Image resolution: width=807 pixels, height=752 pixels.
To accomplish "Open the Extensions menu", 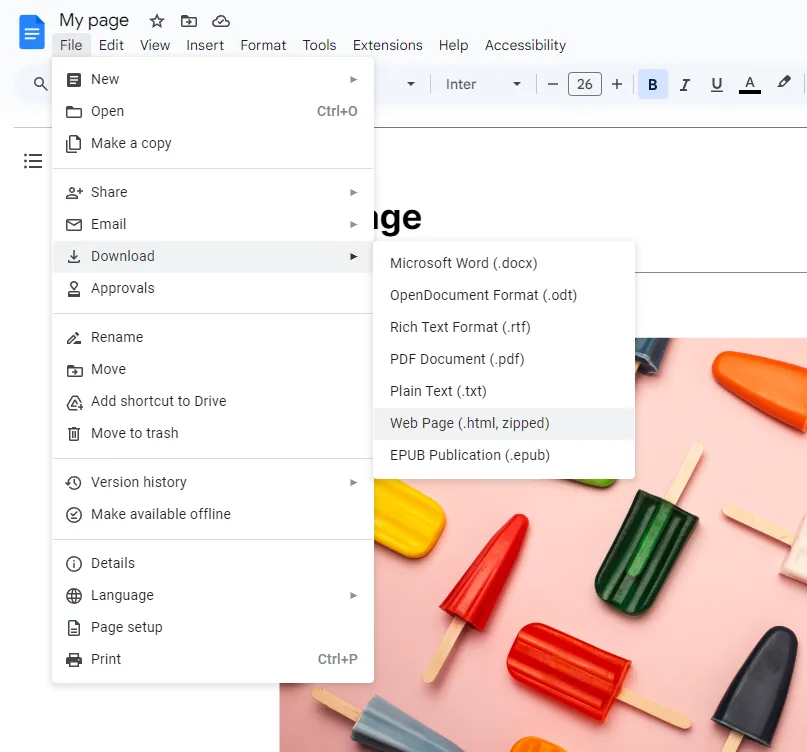I will pos(387,45).
